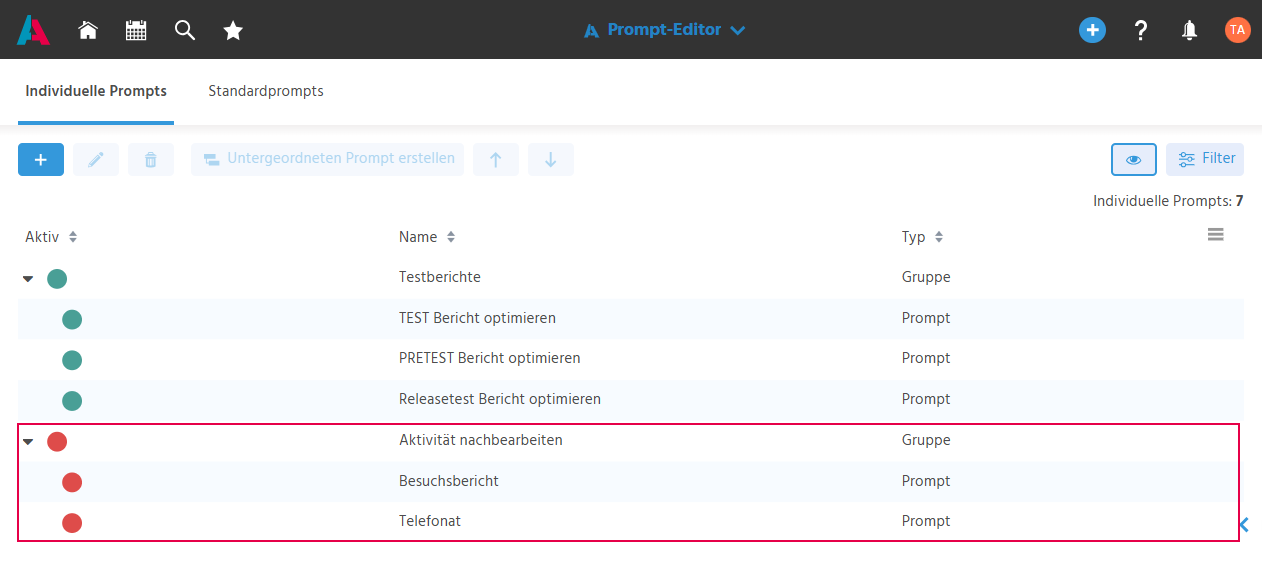Open the Prompt-Editor dropdown in header
Screen dimensions: 1262x572
(x=665, y=30)
